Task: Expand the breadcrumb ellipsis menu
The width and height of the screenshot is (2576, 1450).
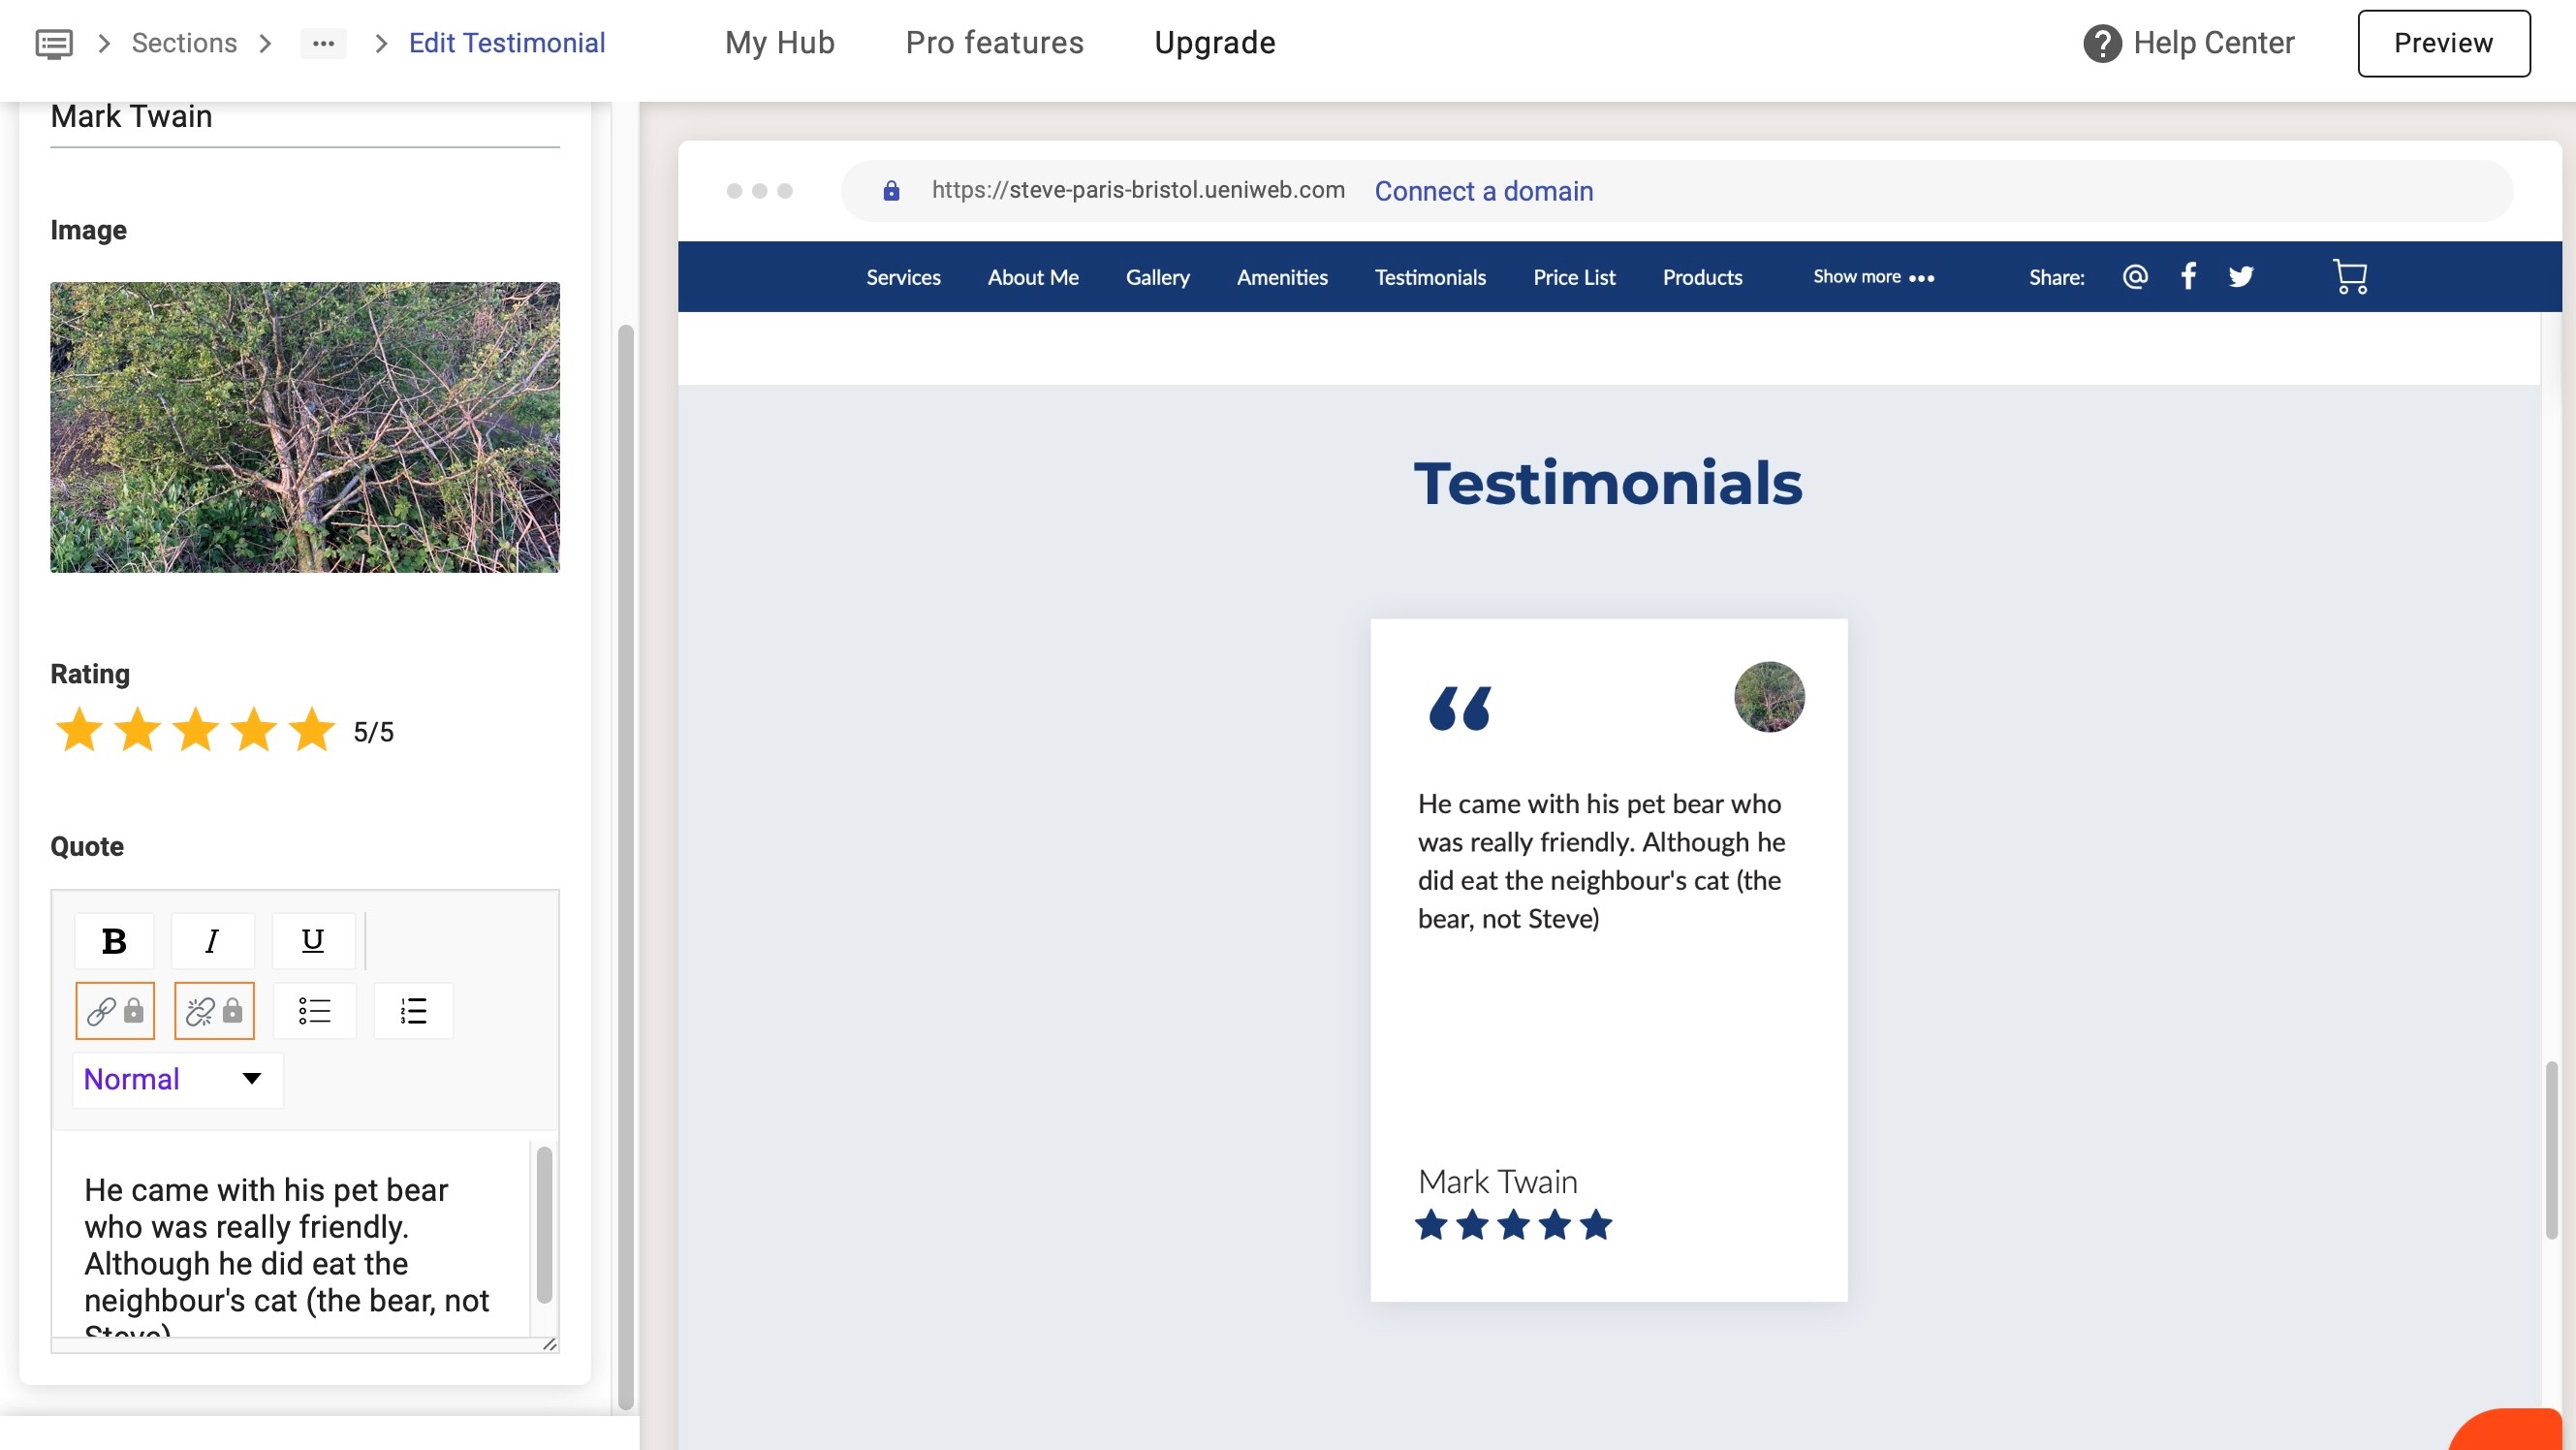Action: click(323, 43)
